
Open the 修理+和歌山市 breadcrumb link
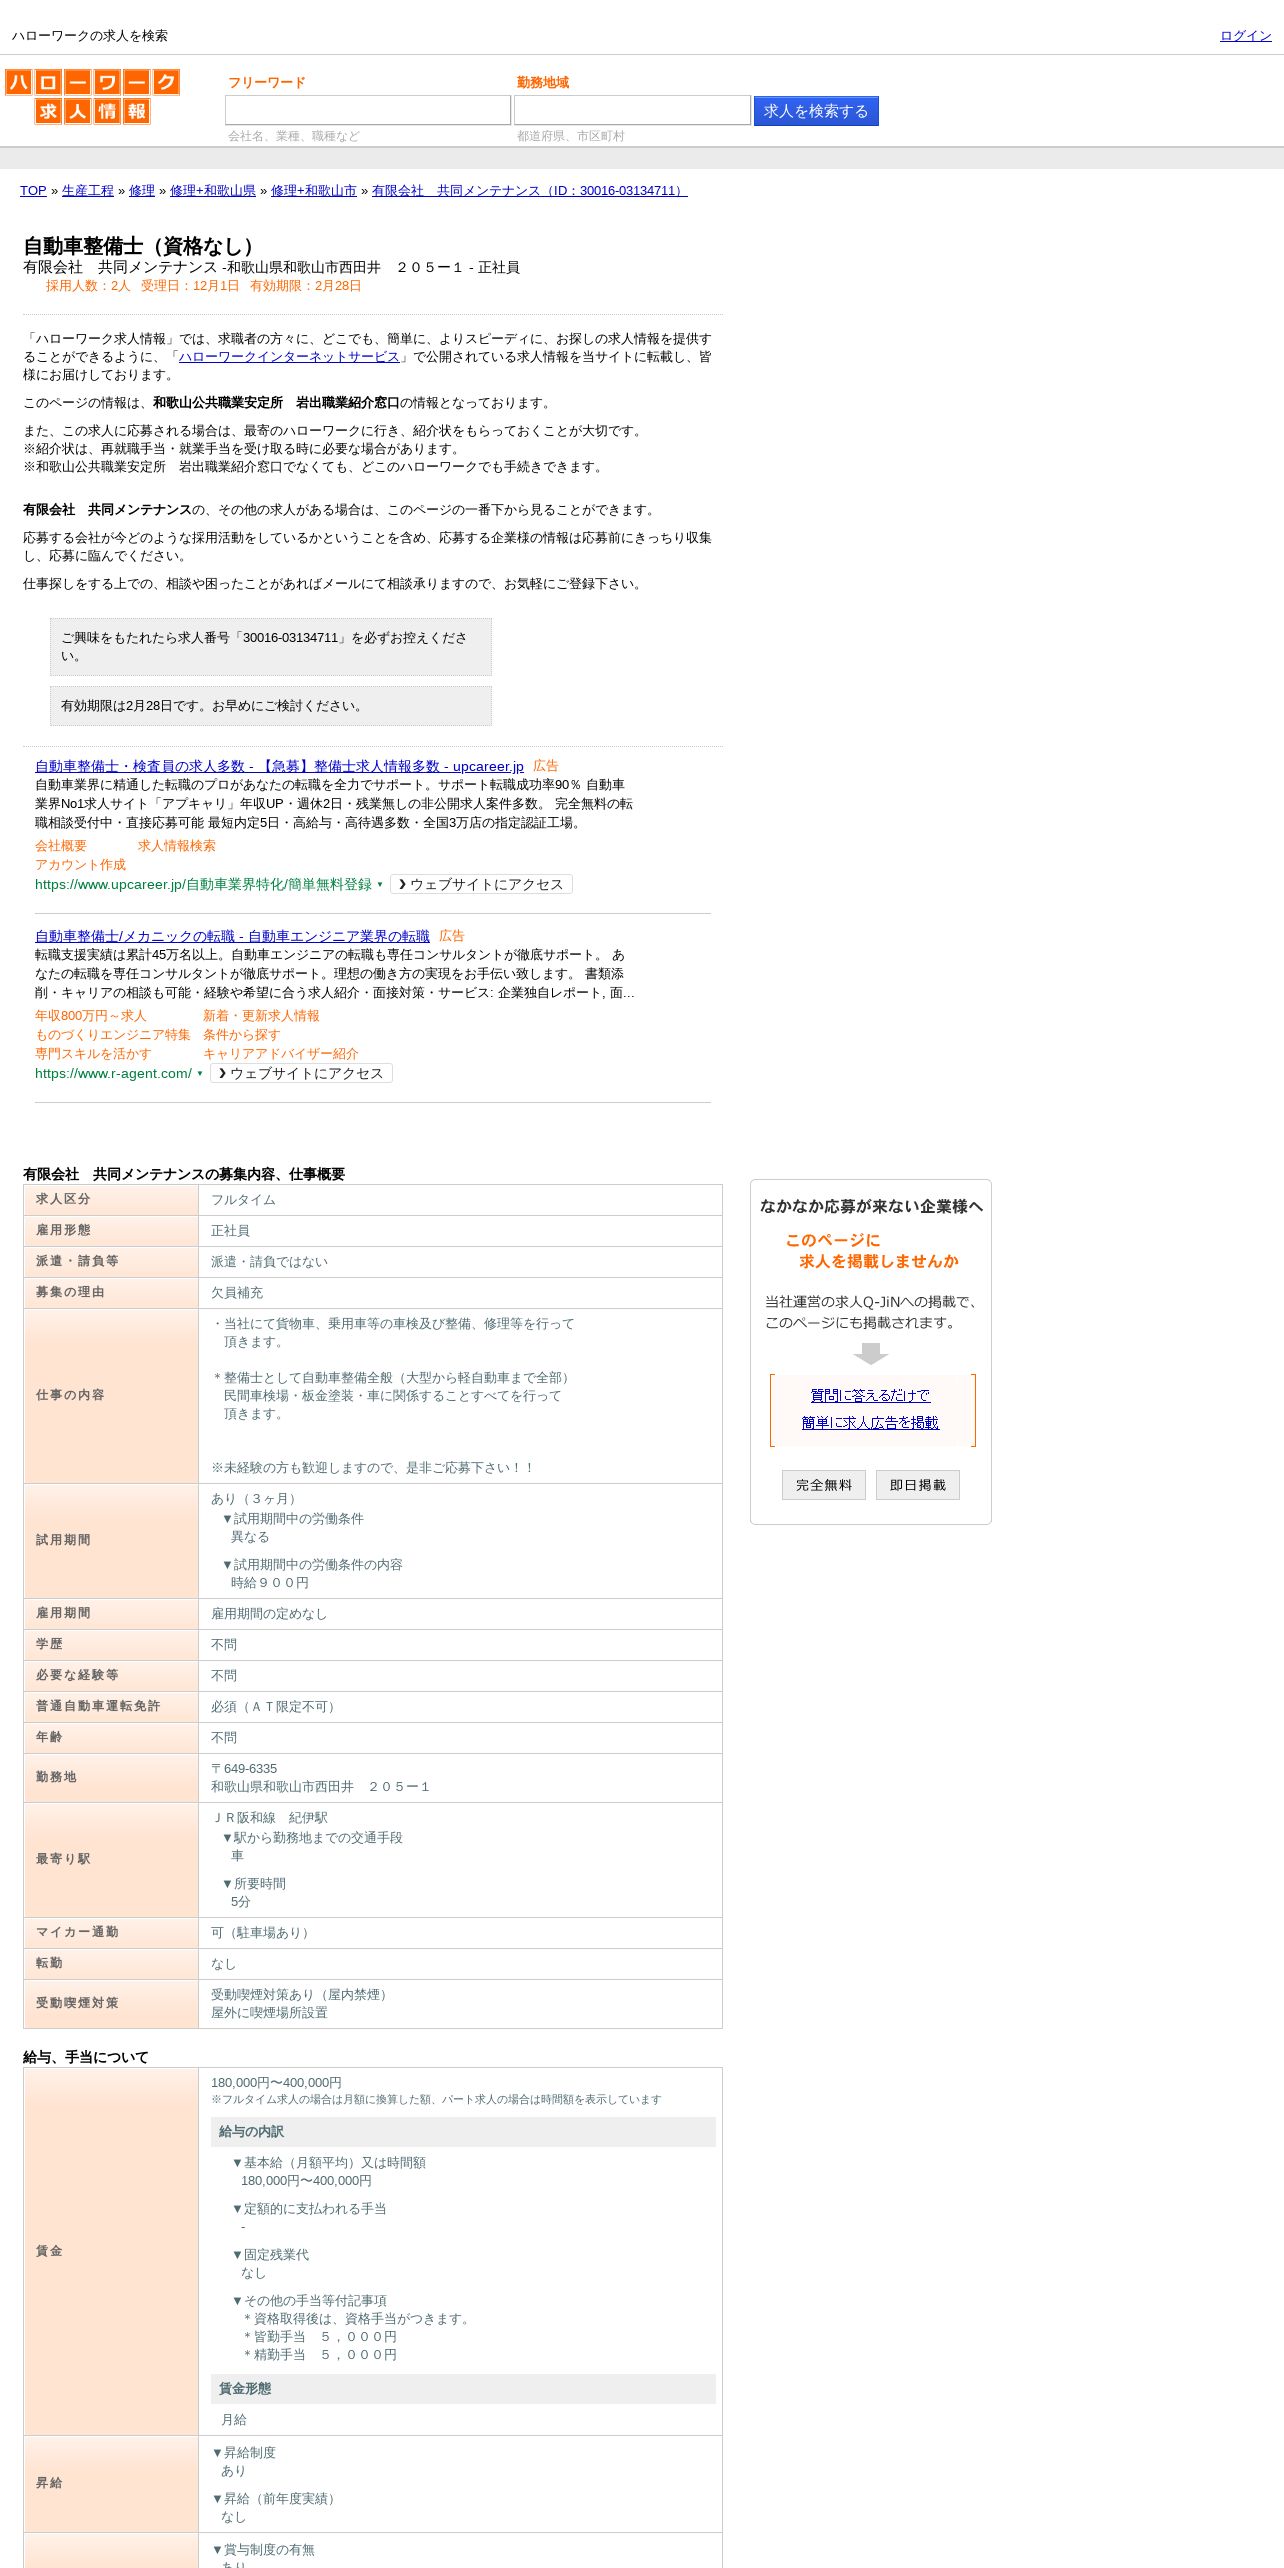[x=314, y=191]
